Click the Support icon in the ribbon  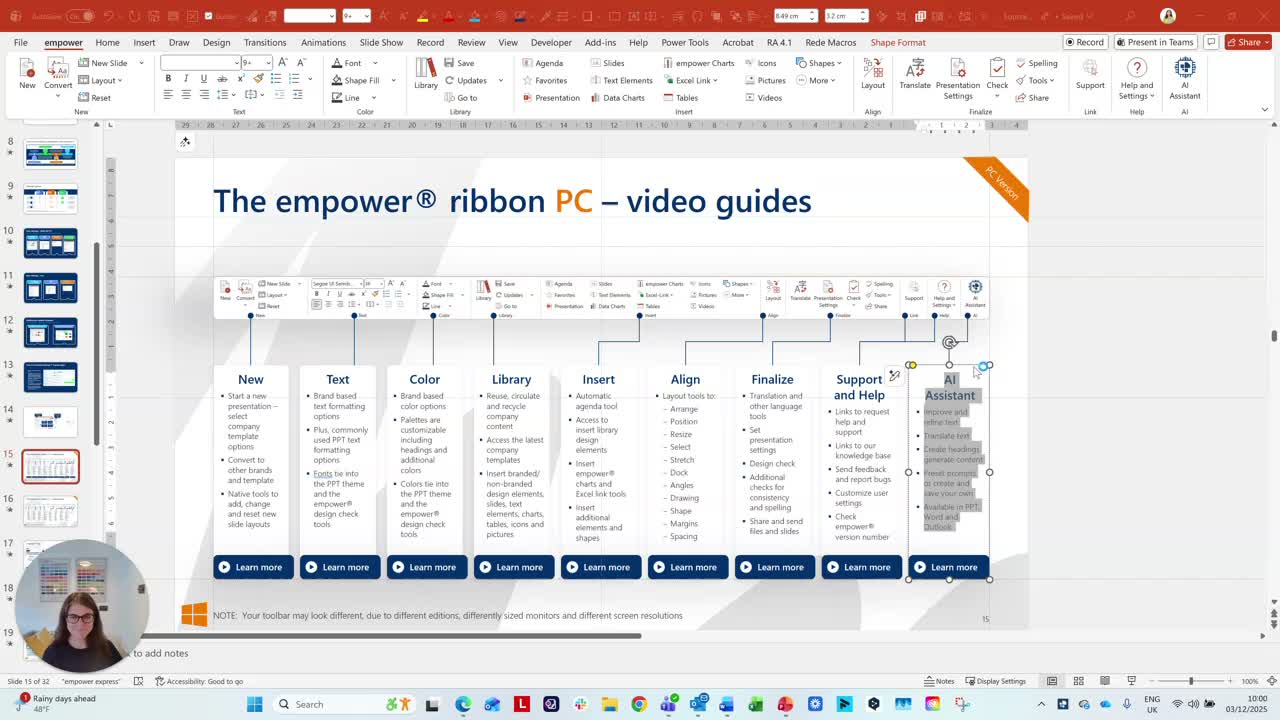point(1090,74)
